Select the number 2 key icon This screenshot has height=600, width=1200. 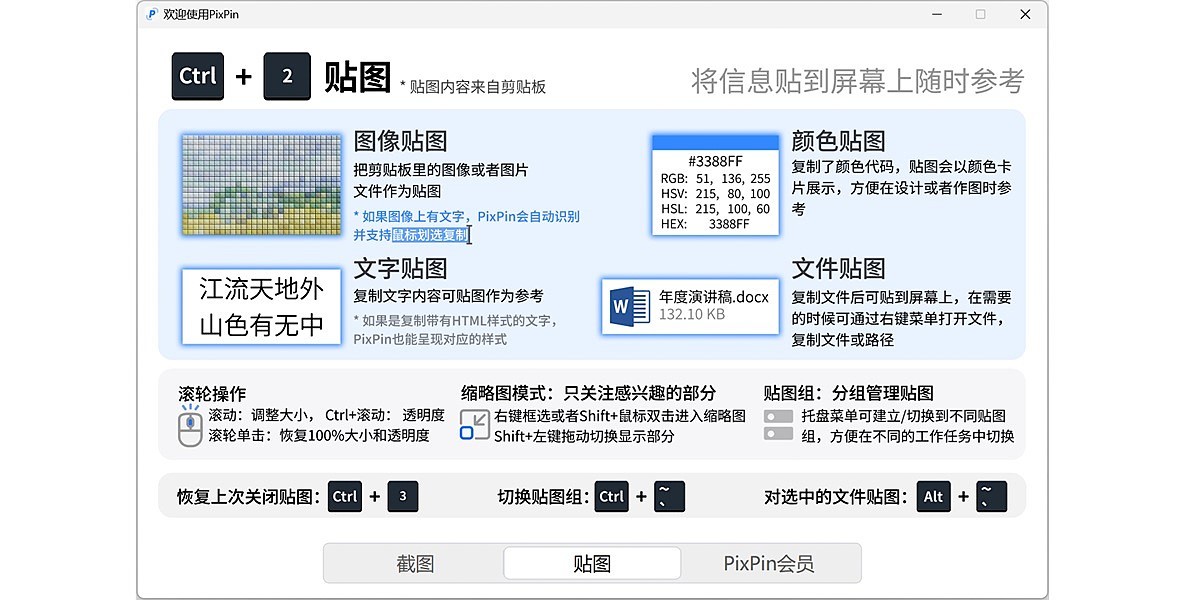(287, 76)
